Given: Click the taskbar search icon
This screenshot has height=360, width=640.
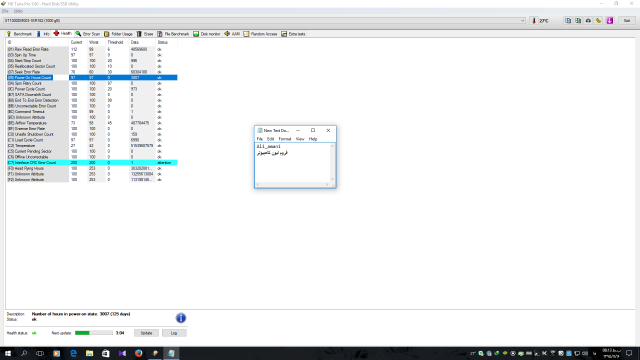Looking at the screenshot, I should point(24,353).
